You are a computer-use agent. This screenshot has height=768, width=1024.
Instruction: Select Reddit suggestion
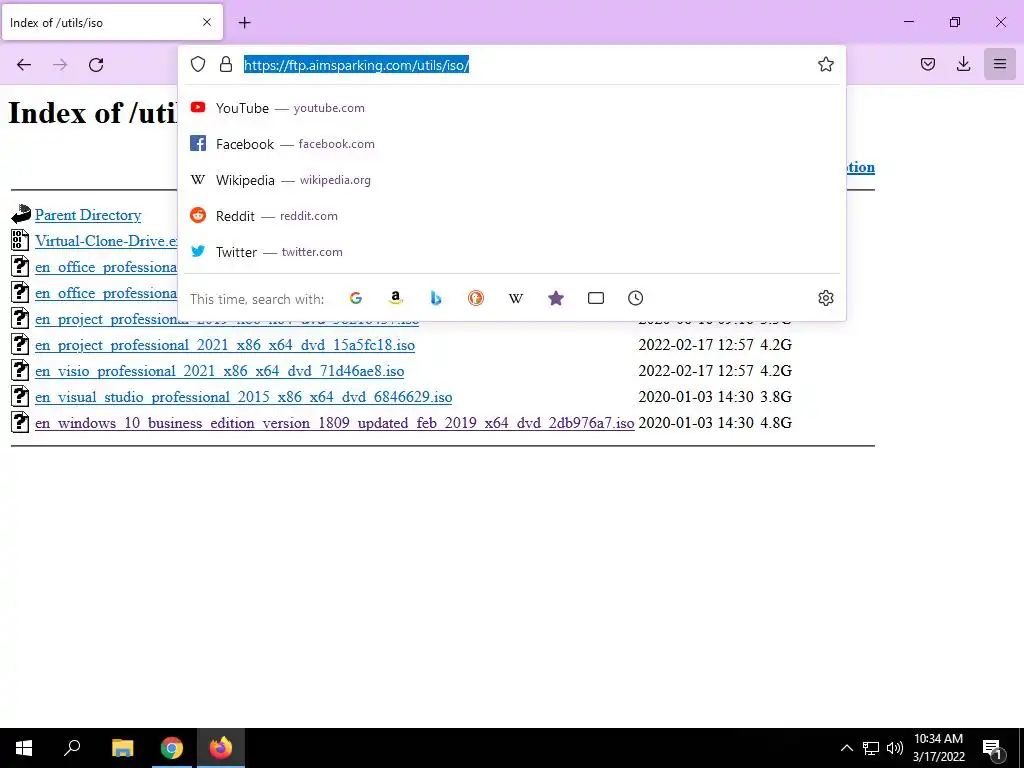[512, 216]
